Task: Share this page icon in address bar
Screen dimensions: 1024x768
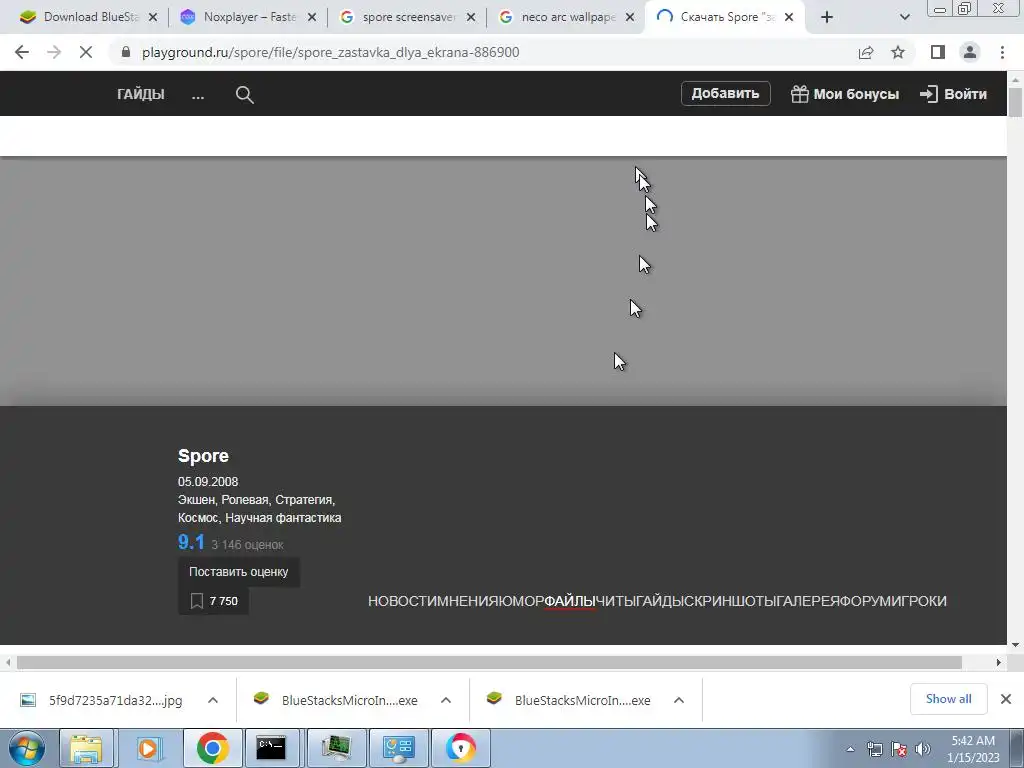Action: pos(866,52)
